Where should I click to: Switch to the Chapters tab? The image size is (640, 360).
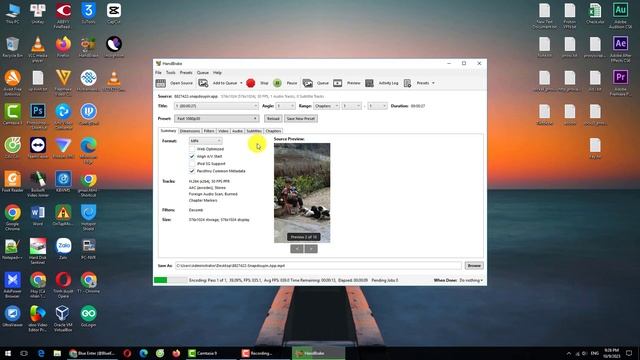click(273, 131)
